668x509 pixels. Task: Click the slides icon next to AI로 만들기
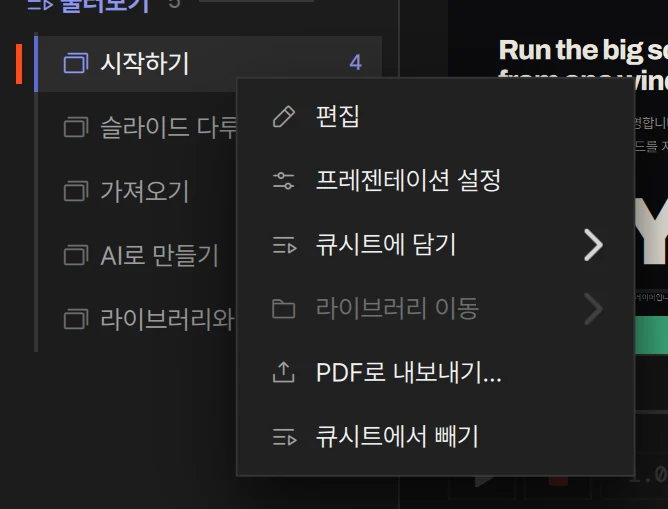point(76,255)
